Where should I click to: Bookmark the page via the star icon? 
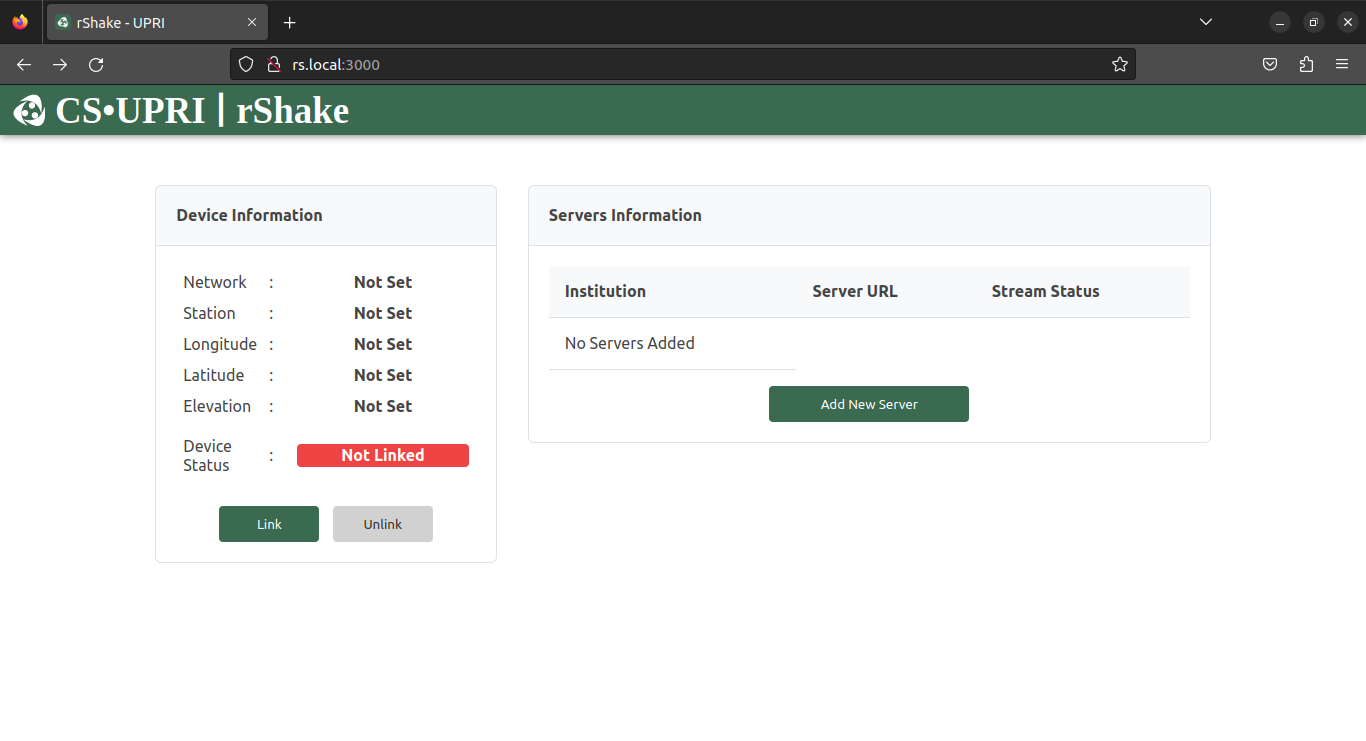coord(1120,64)
